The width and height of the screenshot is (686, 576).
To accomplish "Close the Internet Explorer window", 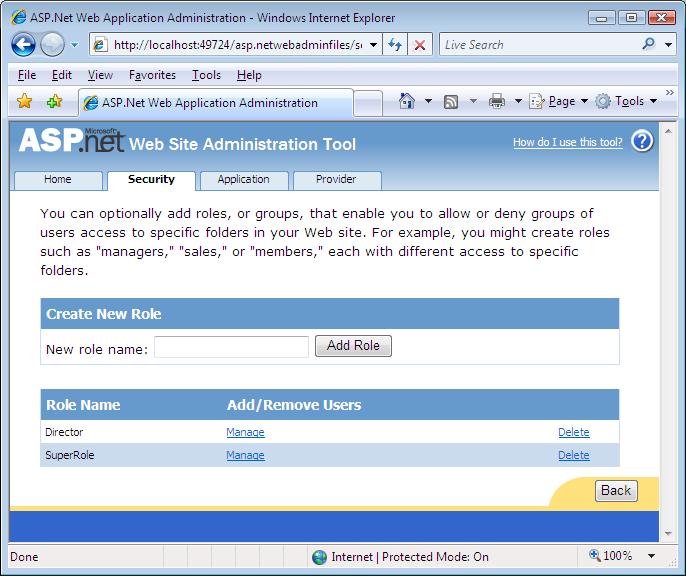I will pyautogui.click(x=662, y=17).
